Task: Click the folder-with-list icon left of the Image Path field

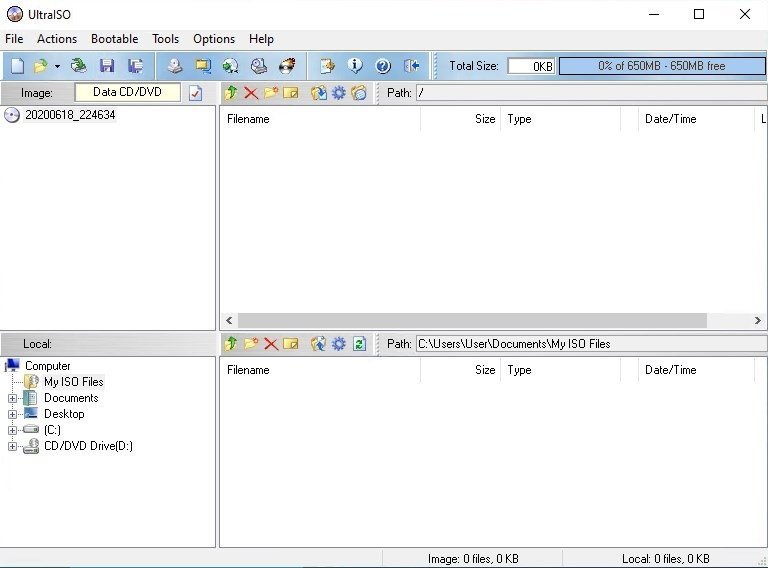Action: (359, 93)
